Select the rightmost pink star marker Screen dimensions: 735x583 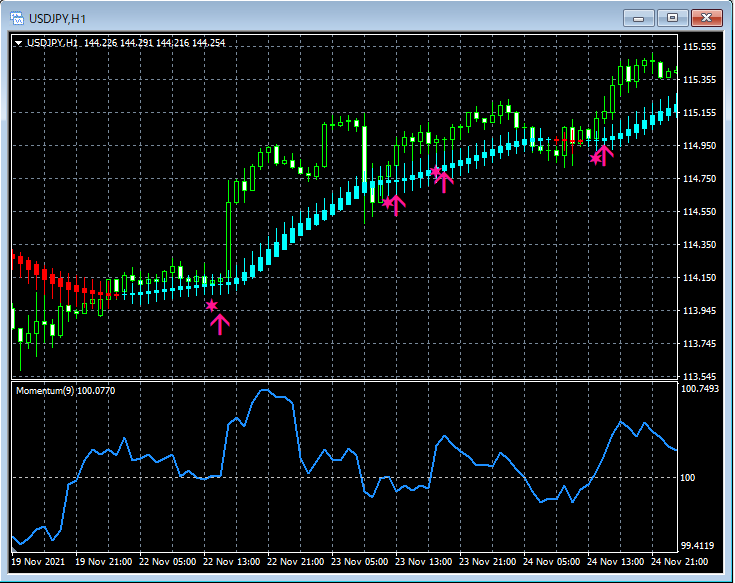595,158
